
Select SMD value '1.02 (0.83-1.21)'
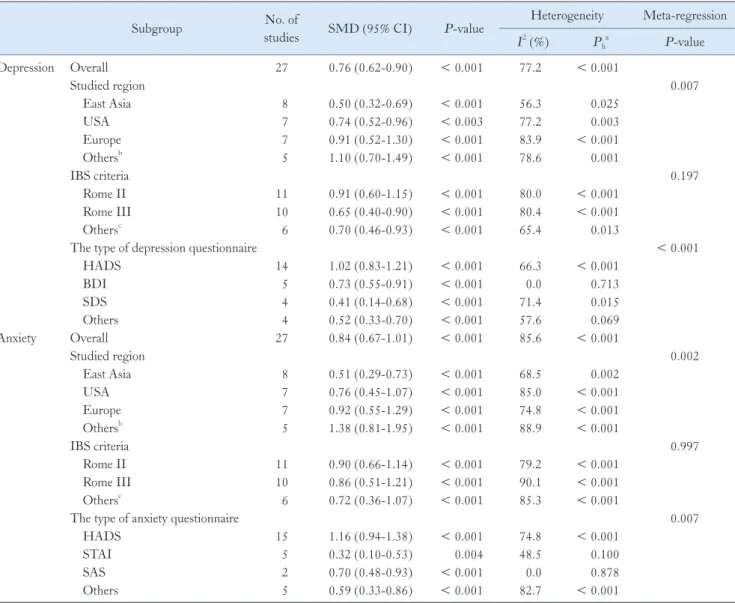coord(370,266)
